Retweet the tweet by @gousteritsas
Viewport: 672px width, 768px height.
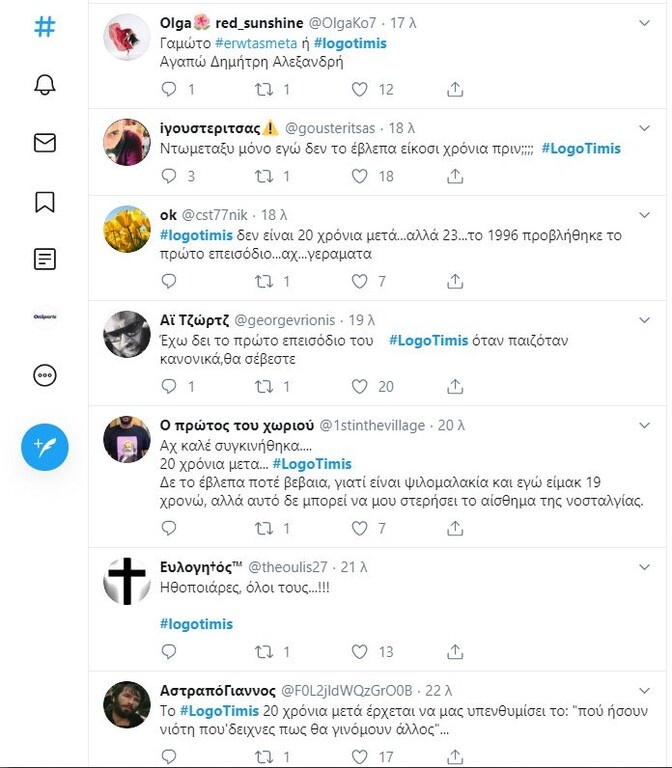265,176
